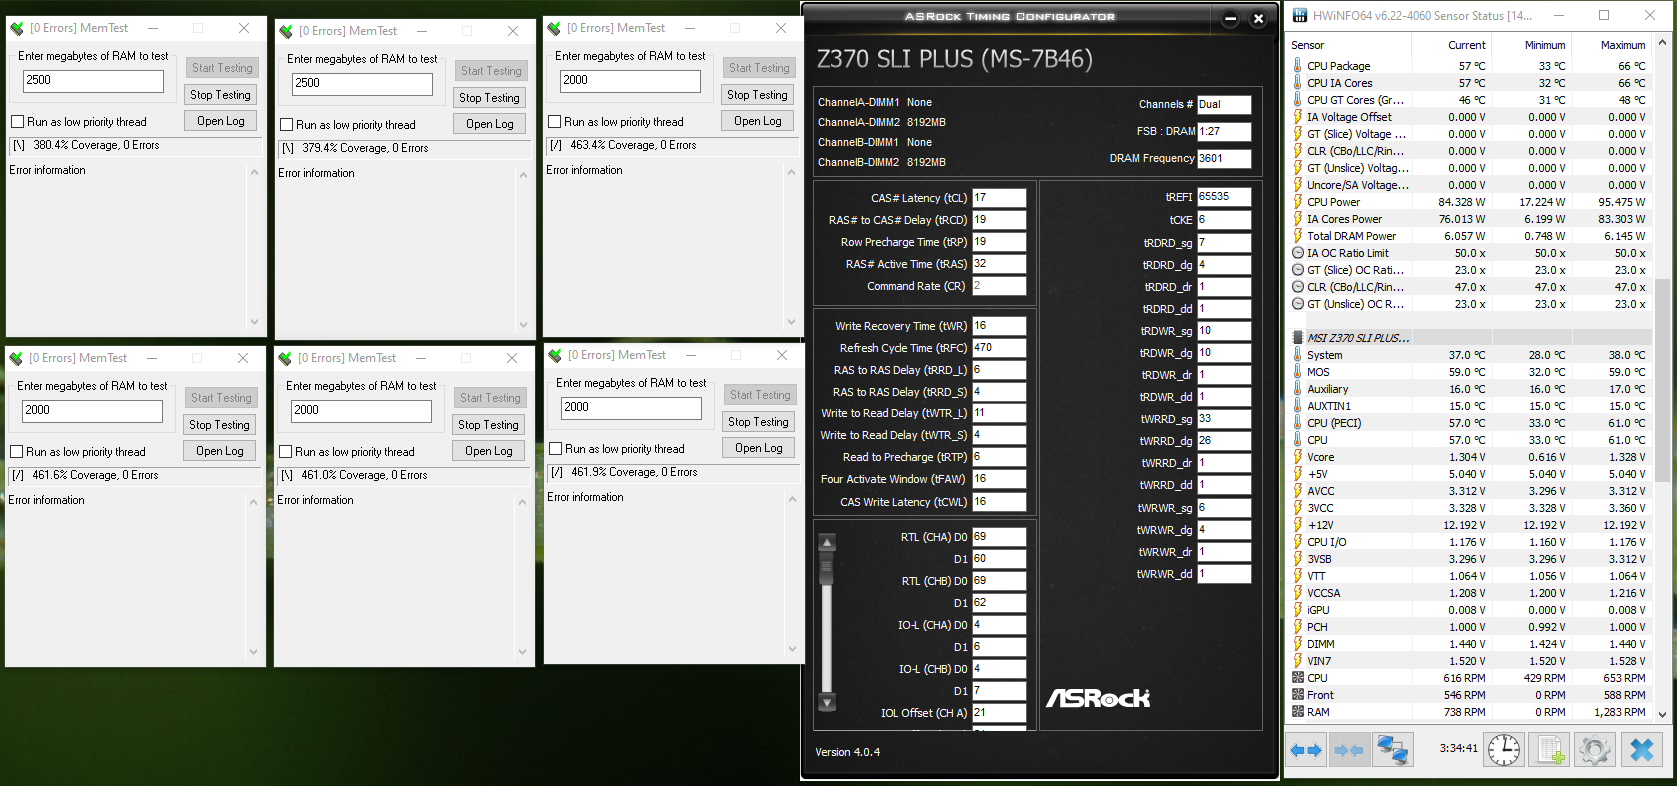Select the CPU (PECI) temperature row
Image resolution: width=1677 pixels, height=786 pixels.
1470,423
